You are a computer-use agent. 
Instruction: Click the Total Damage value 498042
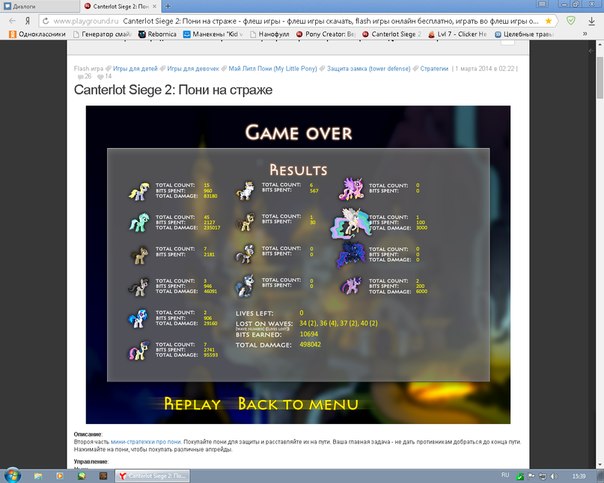(x=310, y=344)
